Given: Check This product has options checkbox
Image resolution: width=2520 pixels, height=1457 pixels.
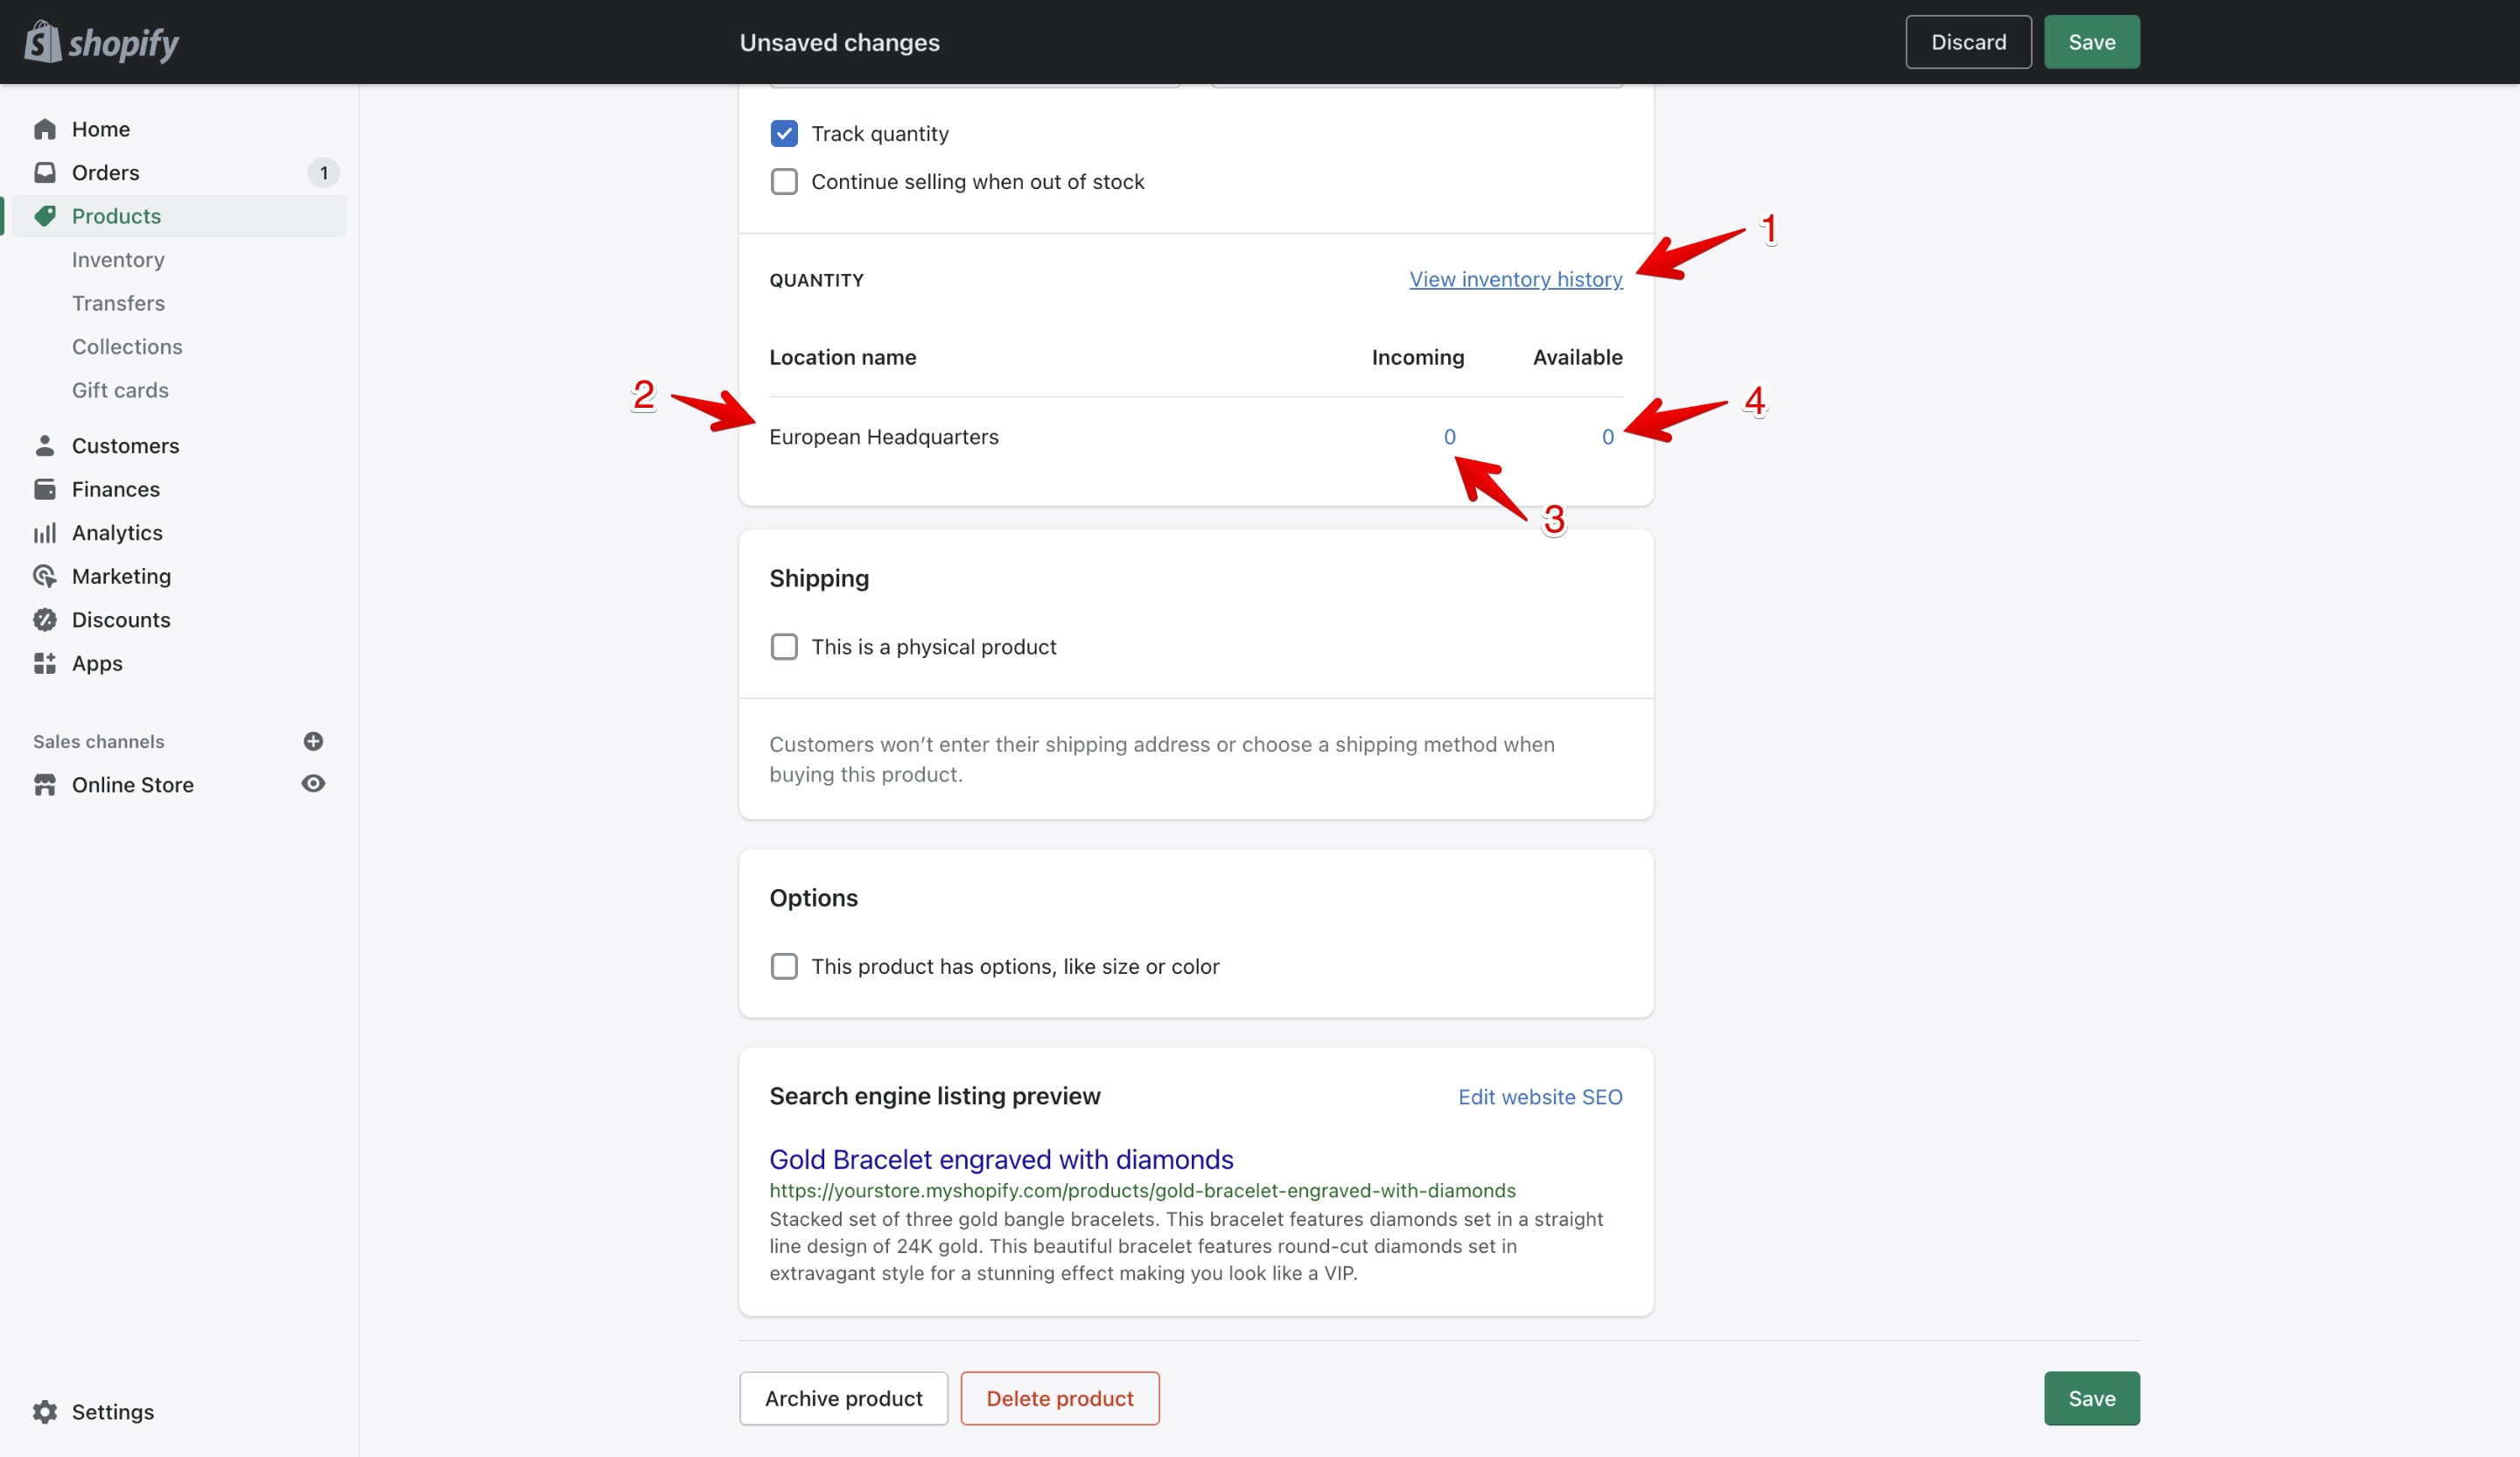Looking at the screenshot, I should click(784, 966).
